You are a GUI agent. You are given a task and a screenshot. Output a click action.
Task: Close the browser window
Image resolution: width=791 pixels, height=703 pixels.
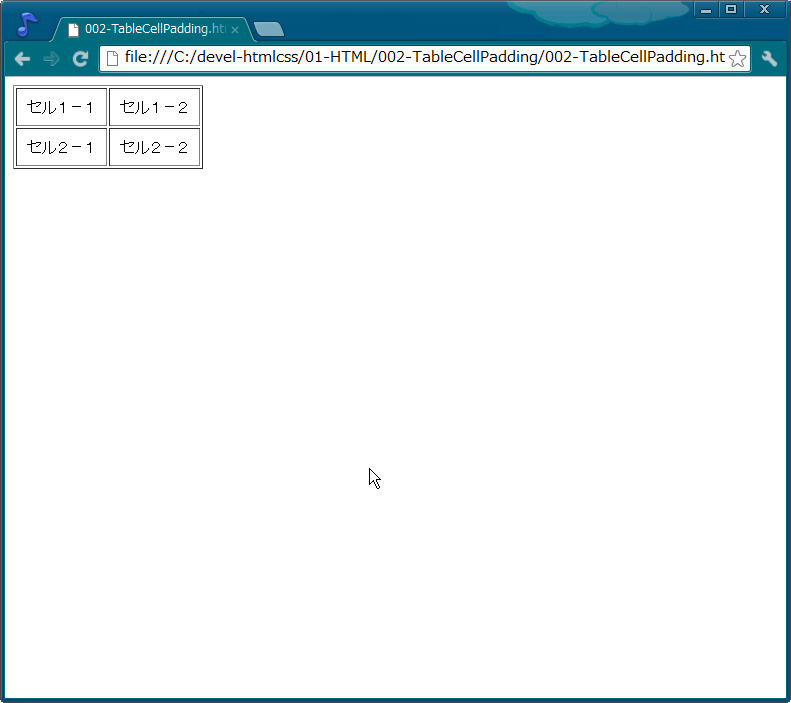coord(764,10)
